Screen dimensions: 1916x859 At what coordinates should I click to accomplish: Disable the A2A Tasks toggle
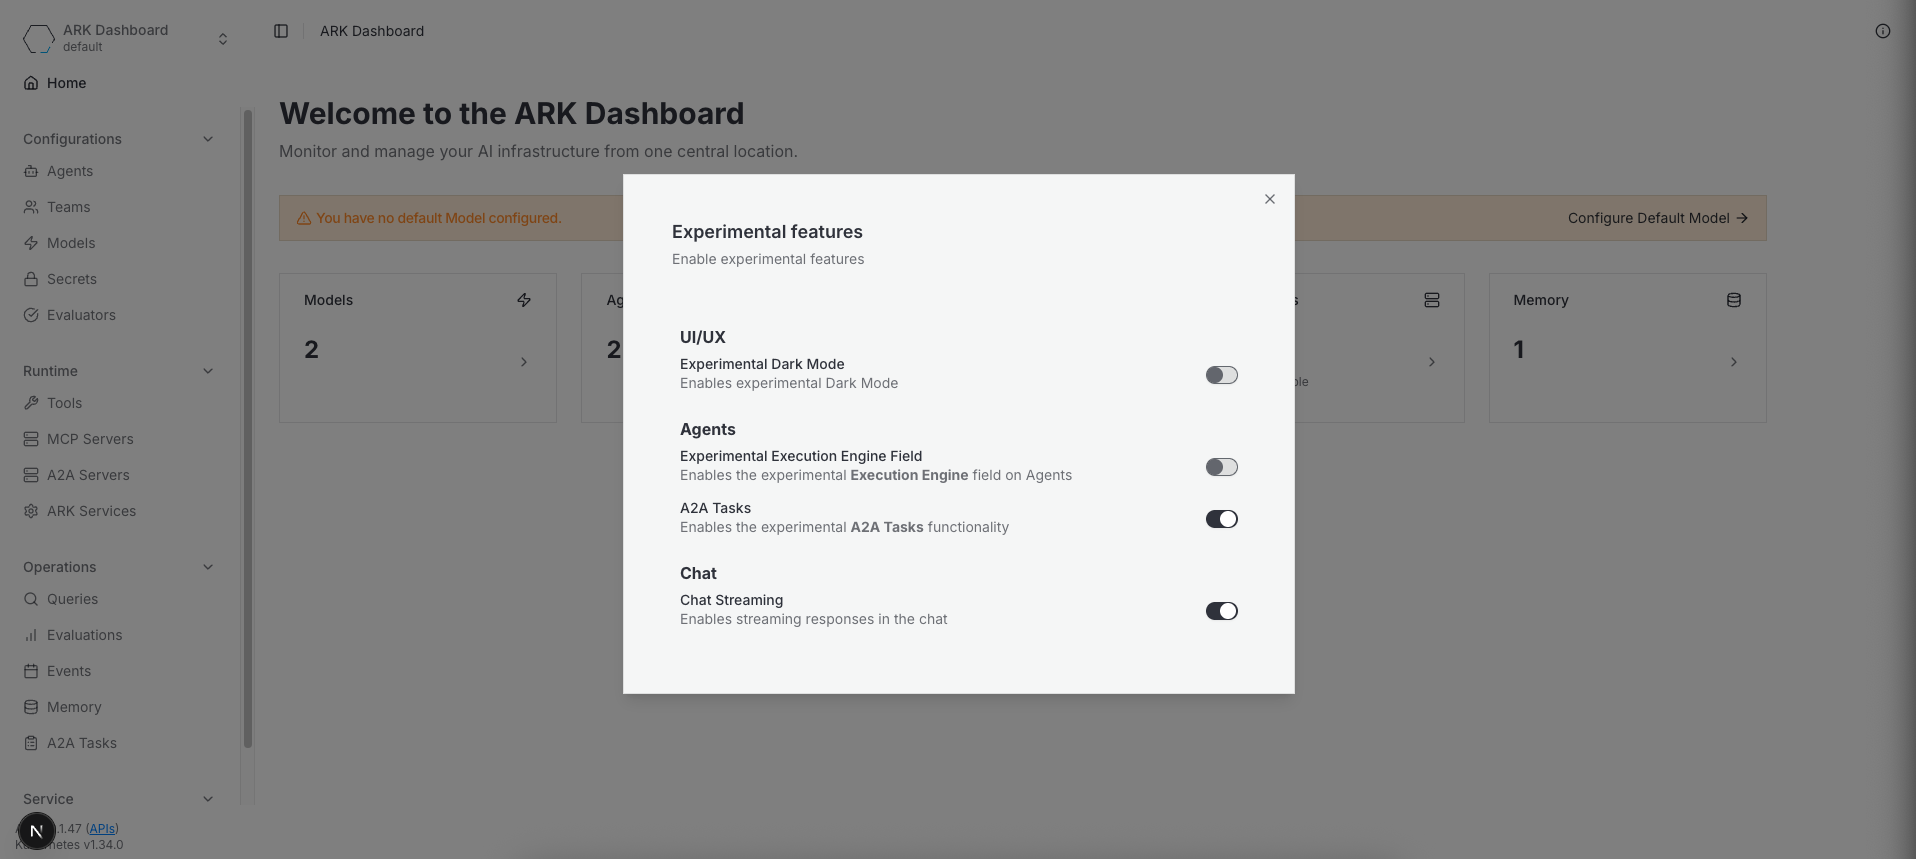[x=1221, y=519]
